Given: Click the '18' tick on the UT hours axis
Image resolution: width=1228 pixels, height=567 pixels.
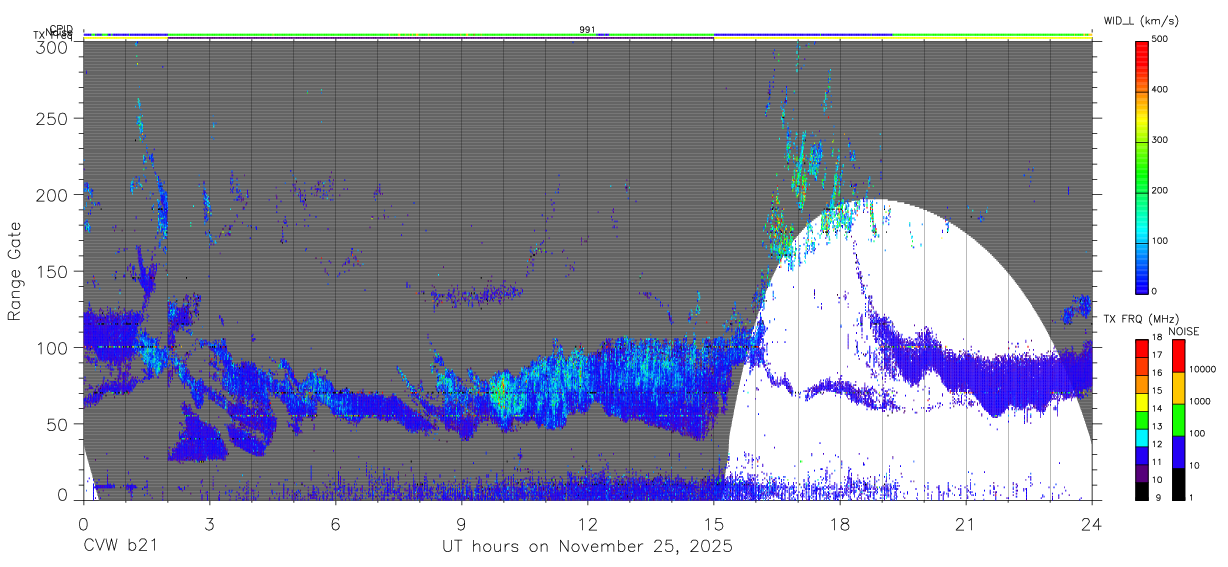Looking at the screenshot, I should (x=840, y=524).
